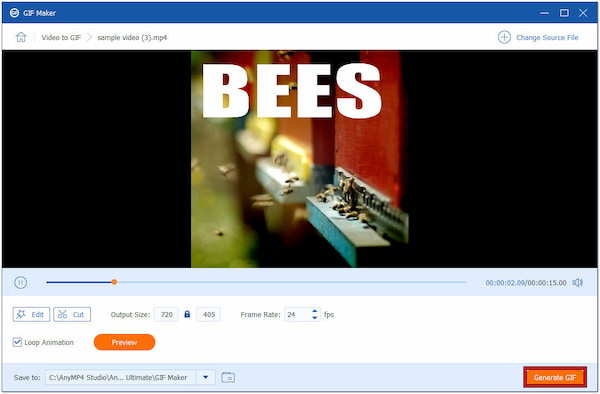Increase the frame rate with up arrow
This screenshot has height=394, width=600.
315,311
